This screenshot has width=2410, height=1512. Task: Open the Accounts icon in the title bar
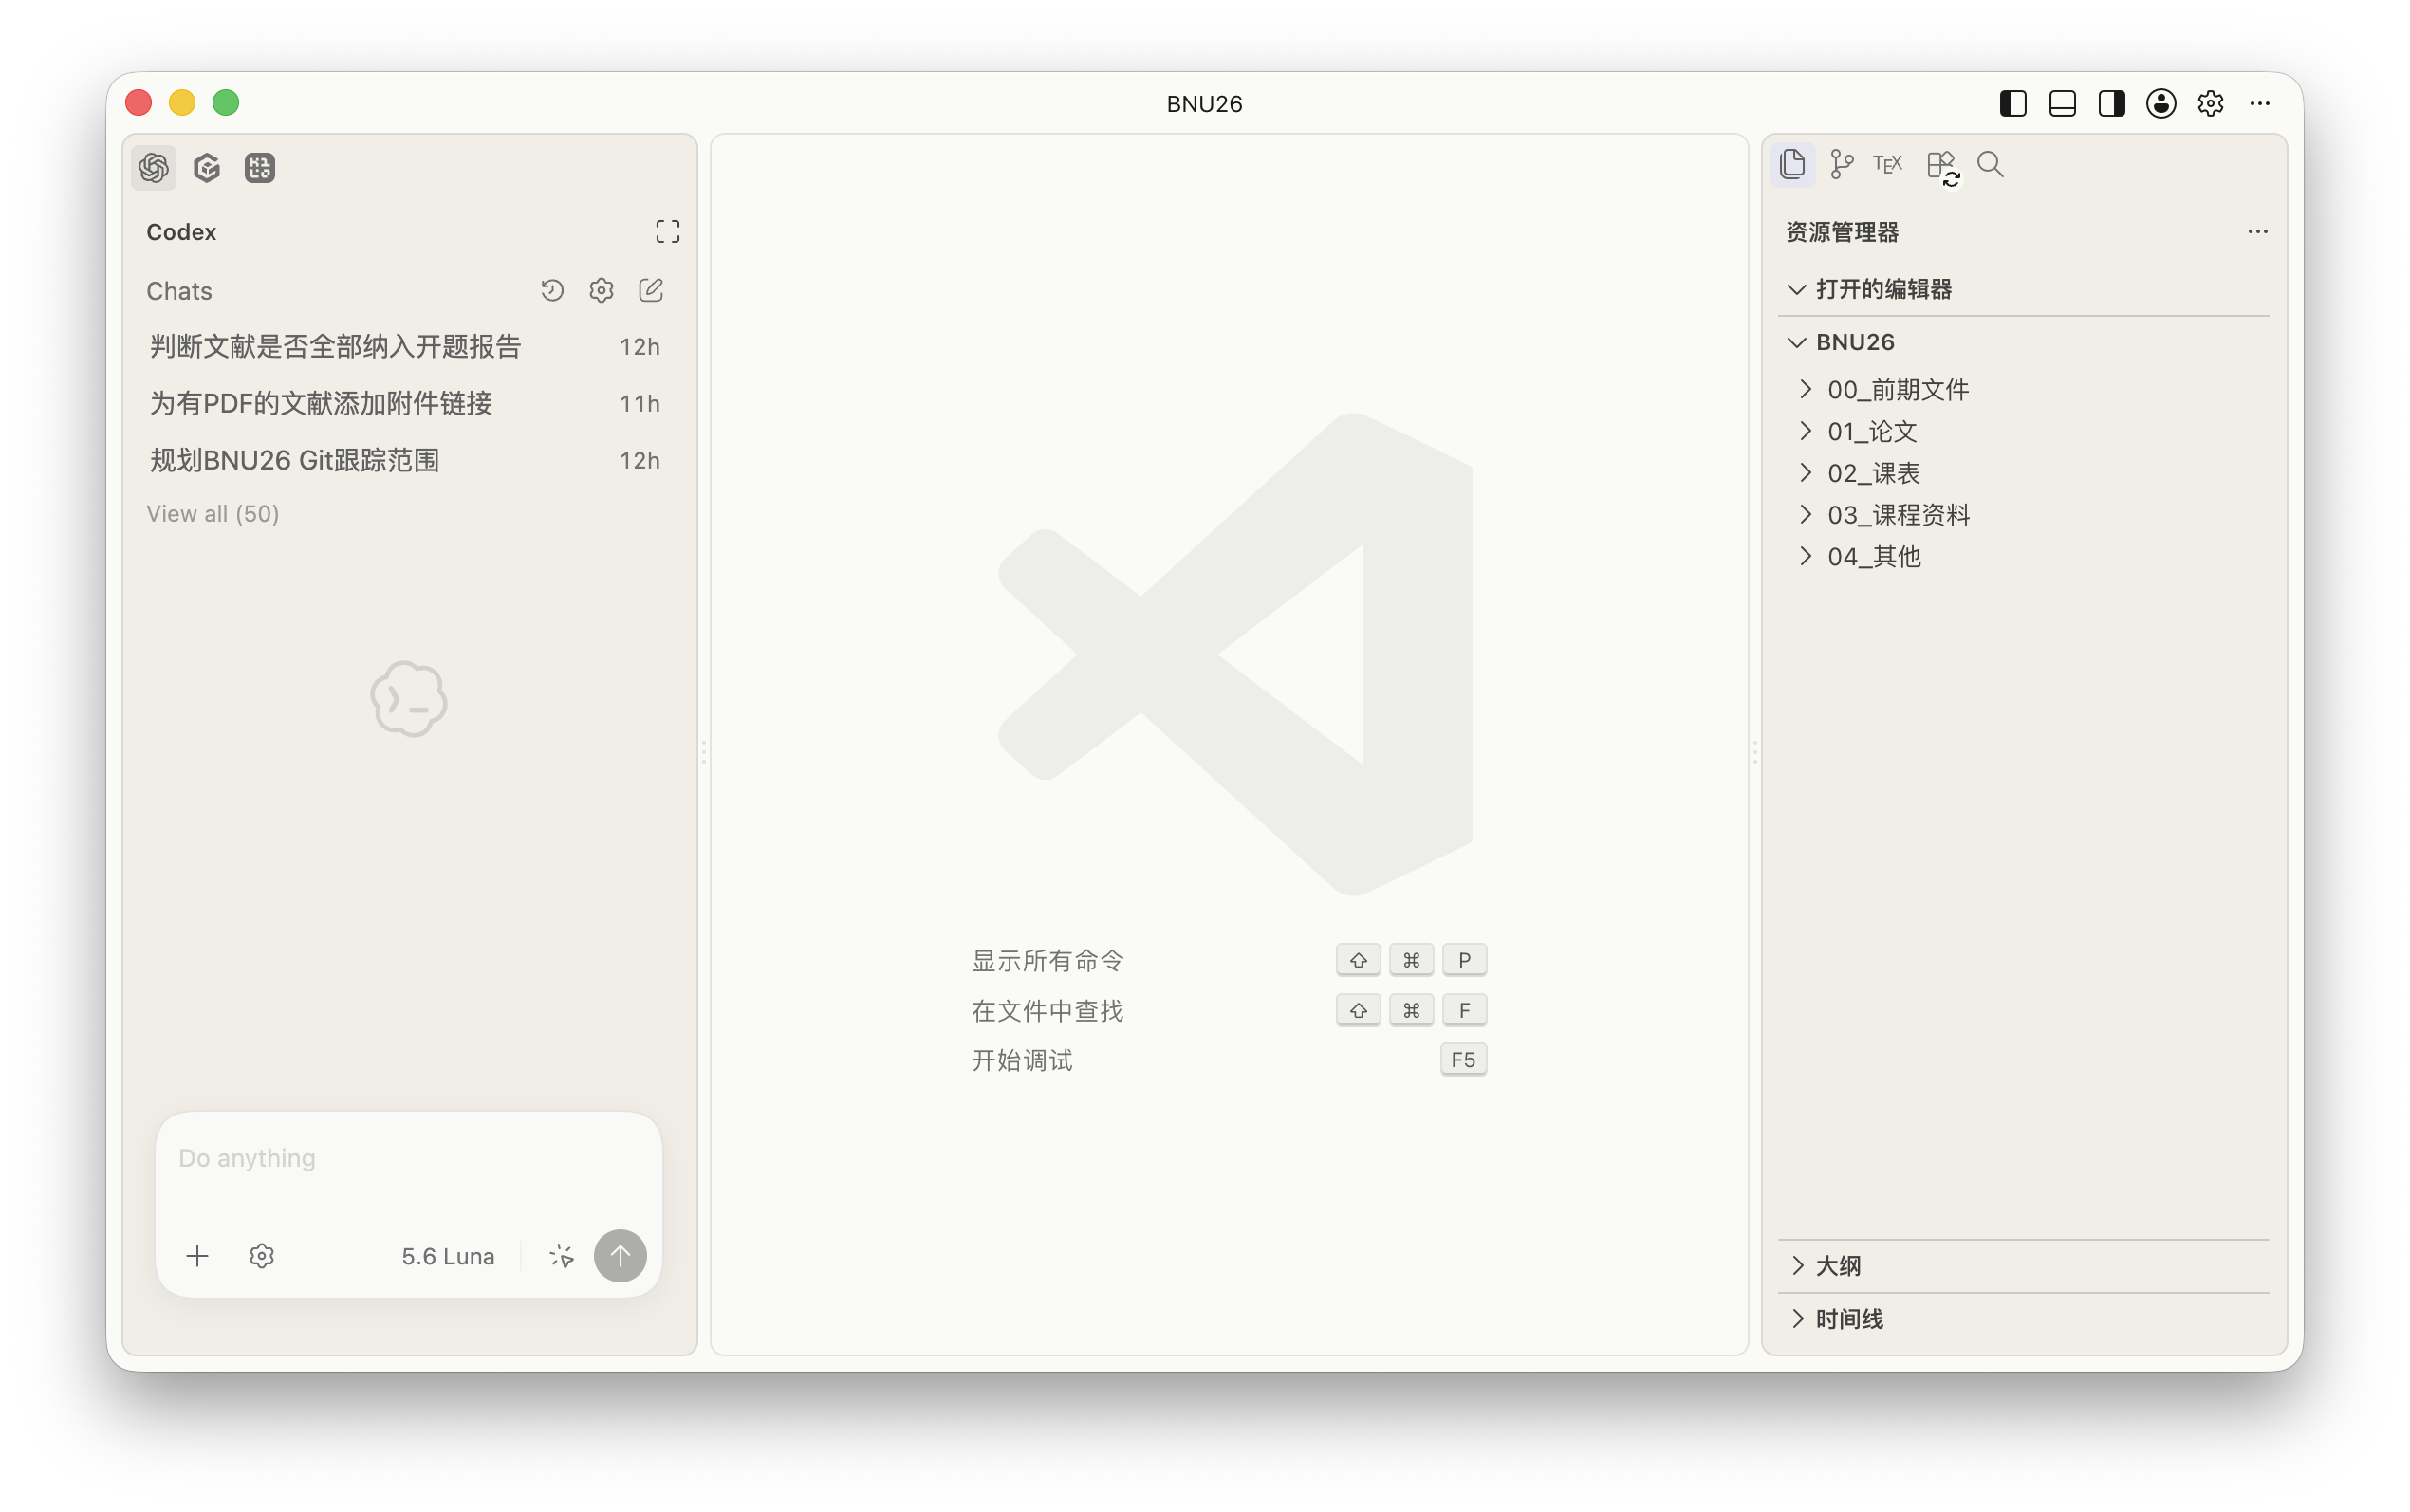pyautogui.click(x=2161, y=103)
